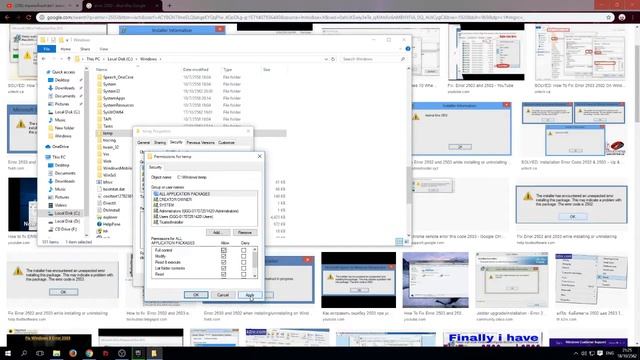Open a new Chrome tab with the plus icon
The width and height of the screenshot is (640, 360).
(169, 6)
